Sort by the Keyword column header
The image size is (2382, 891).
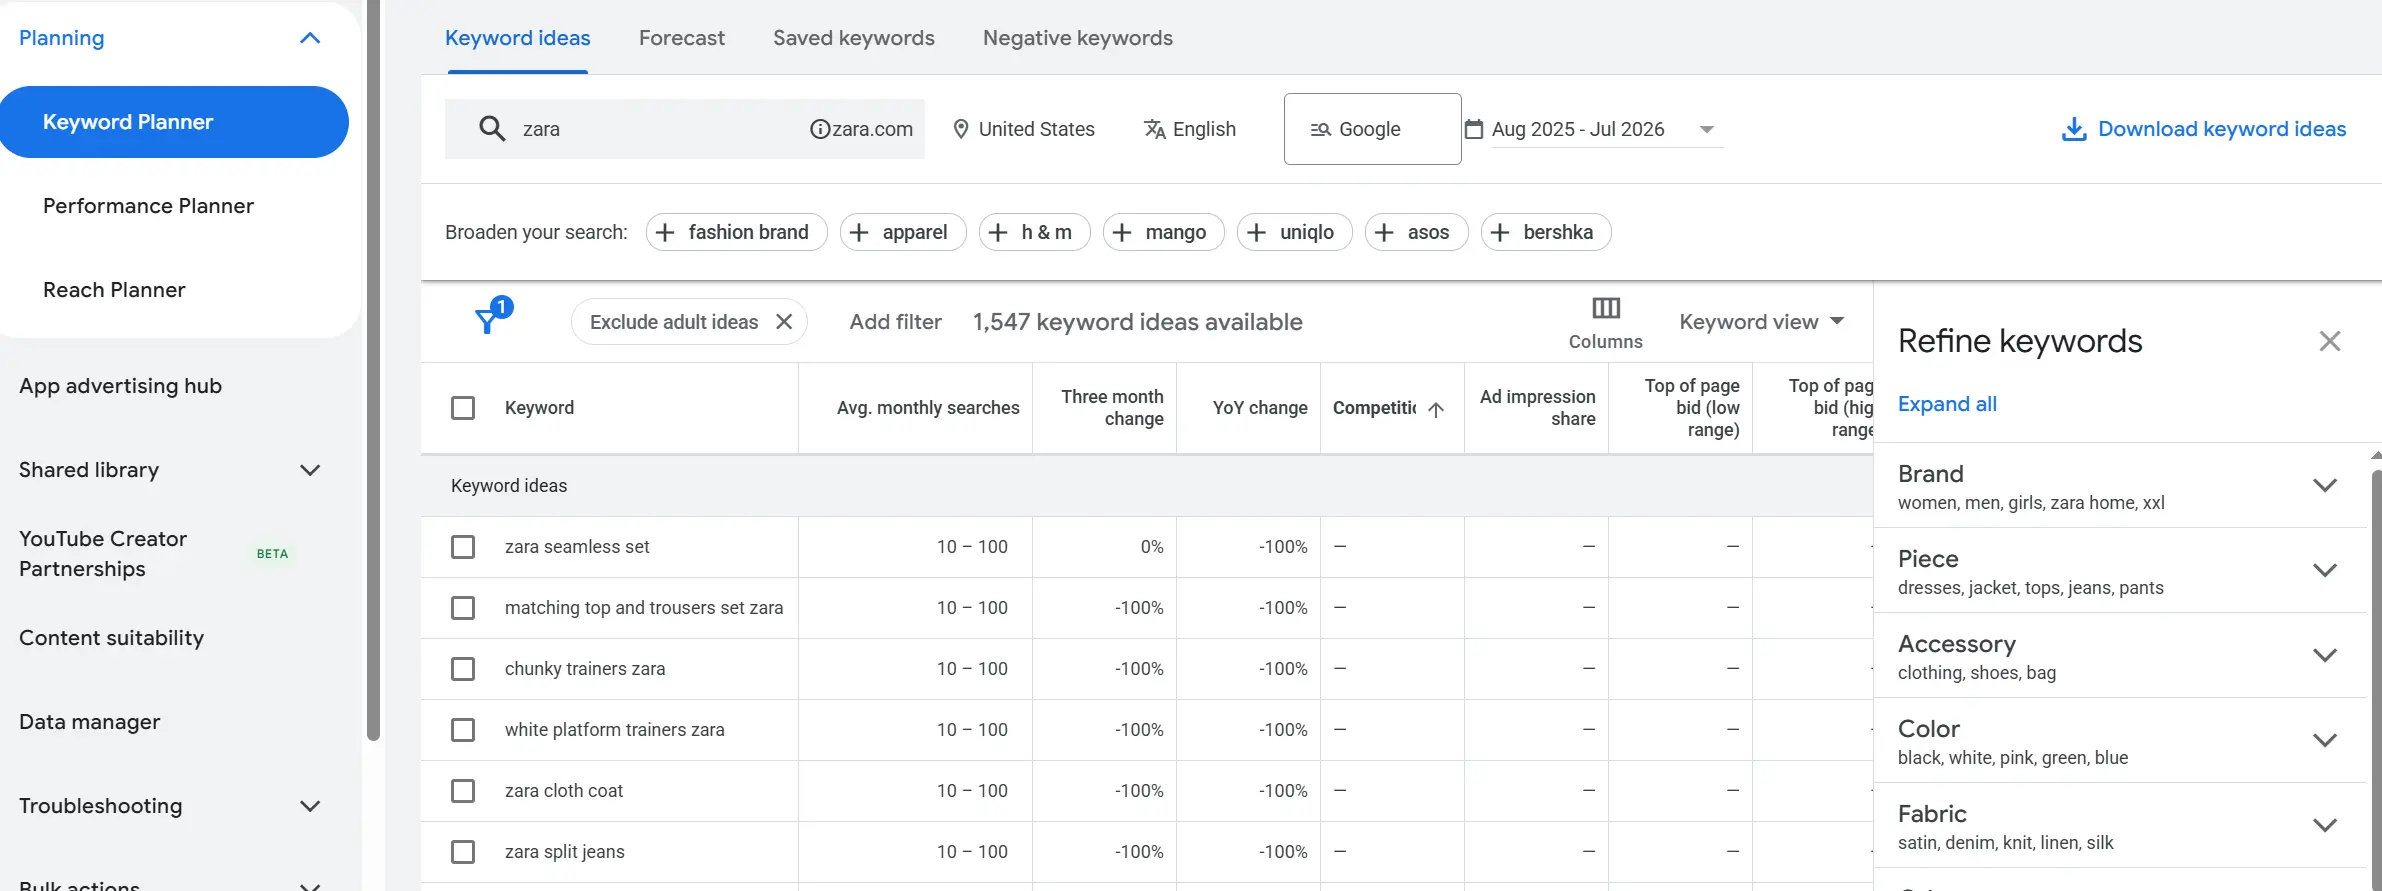(539, 408)
